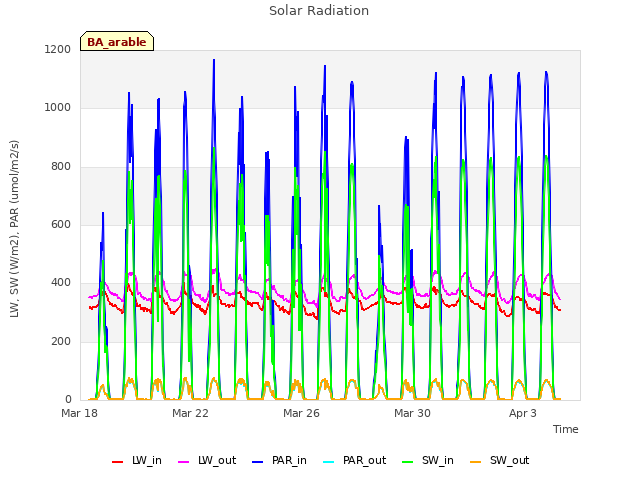Toggle the SW_in legend entry
The width and height of the screenshot is (640, 480).
pos(428,461)
